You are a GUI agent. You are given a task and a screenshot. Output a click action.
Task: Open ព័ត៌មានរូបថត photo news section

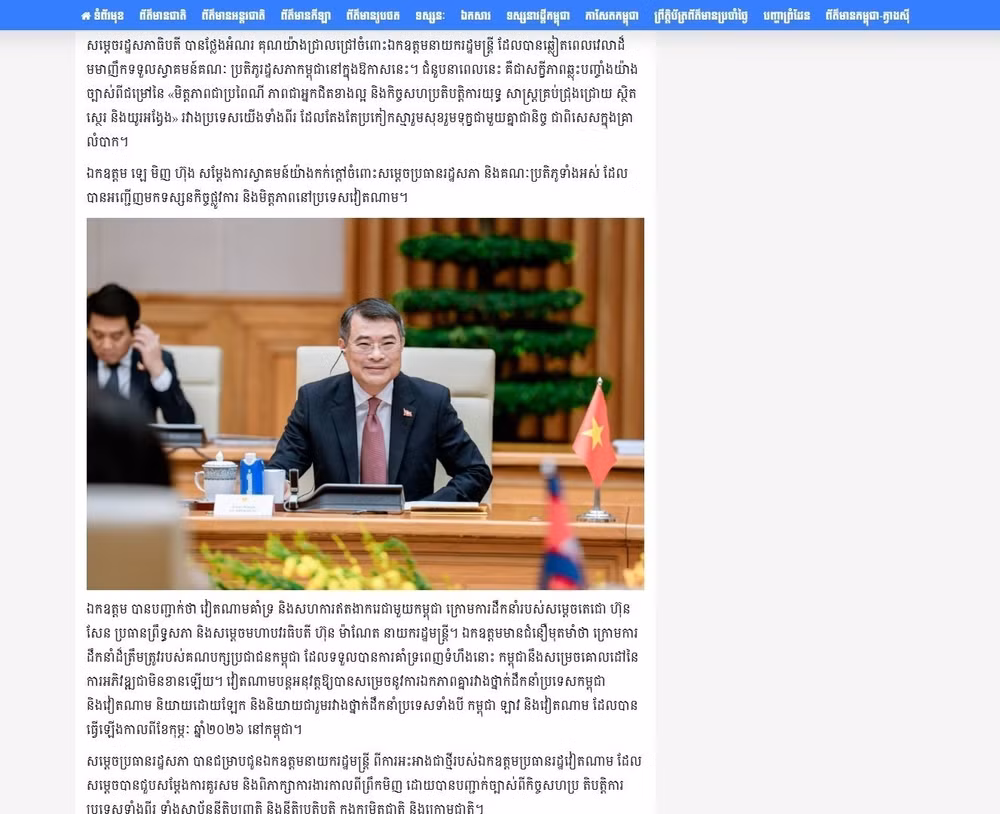(x=373, y=15)
